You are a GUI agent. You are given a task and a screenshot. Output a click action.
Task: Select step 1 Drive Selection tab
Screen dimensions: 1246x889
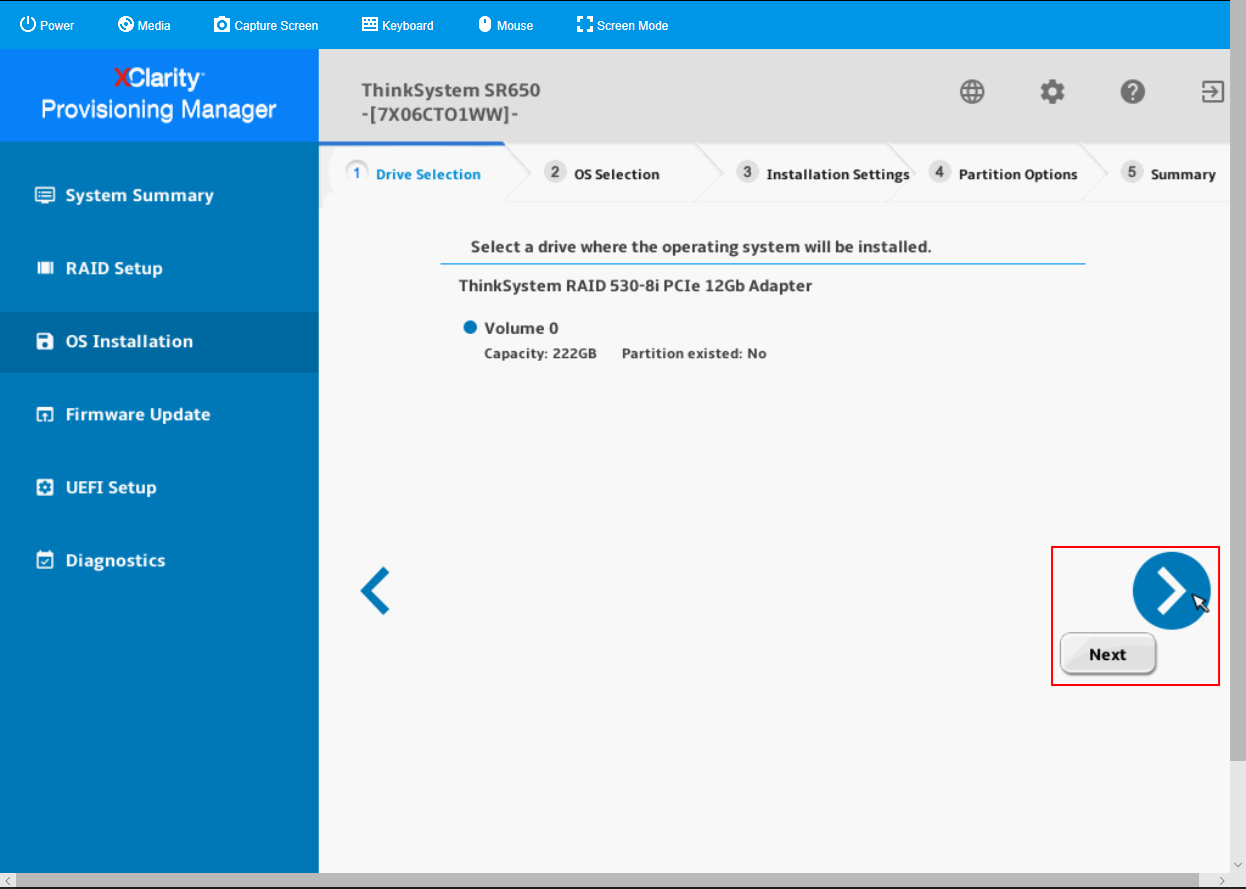click(415, 173)
